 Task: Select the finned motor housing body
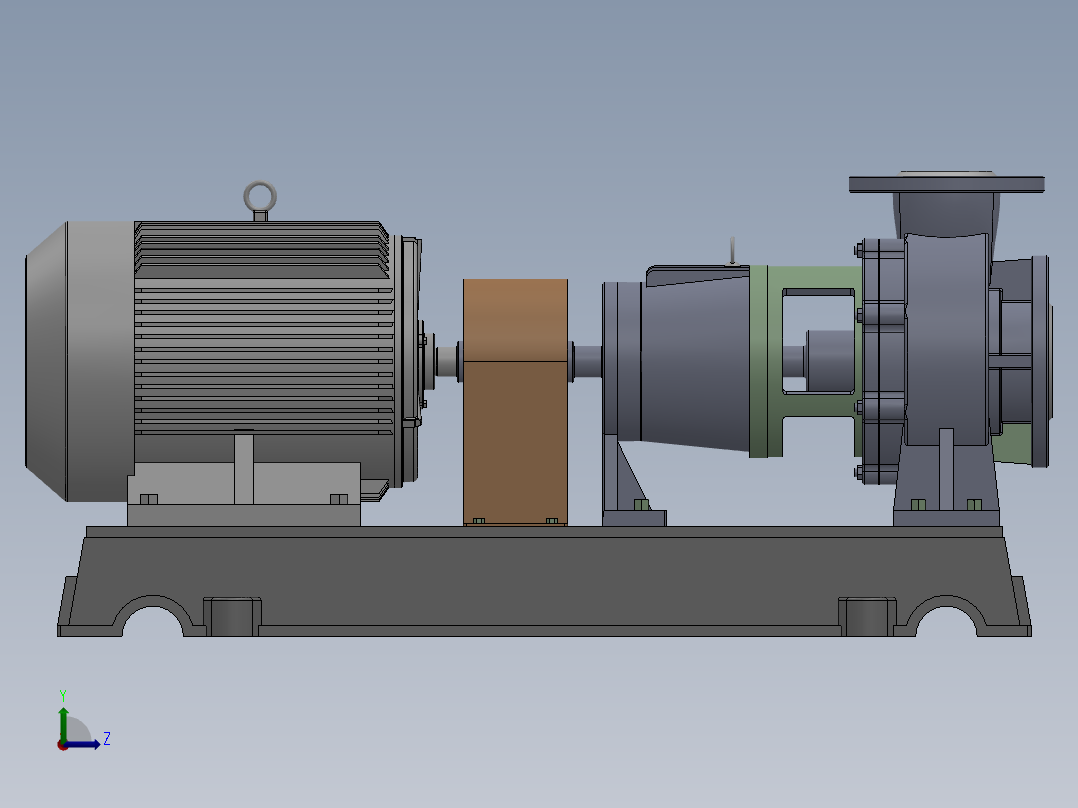(264, 329)
